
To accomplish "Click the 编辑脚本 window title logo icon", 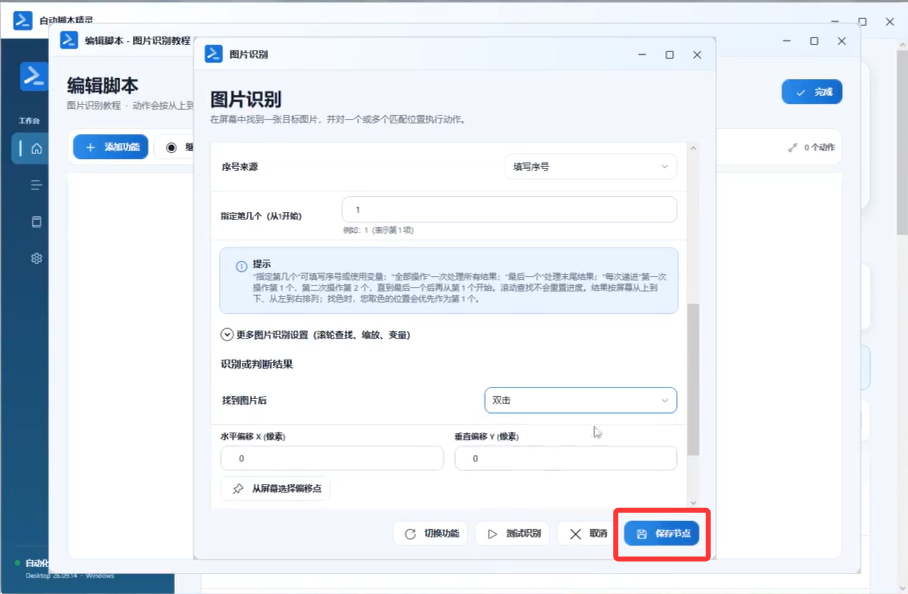I will pos(69,40).
